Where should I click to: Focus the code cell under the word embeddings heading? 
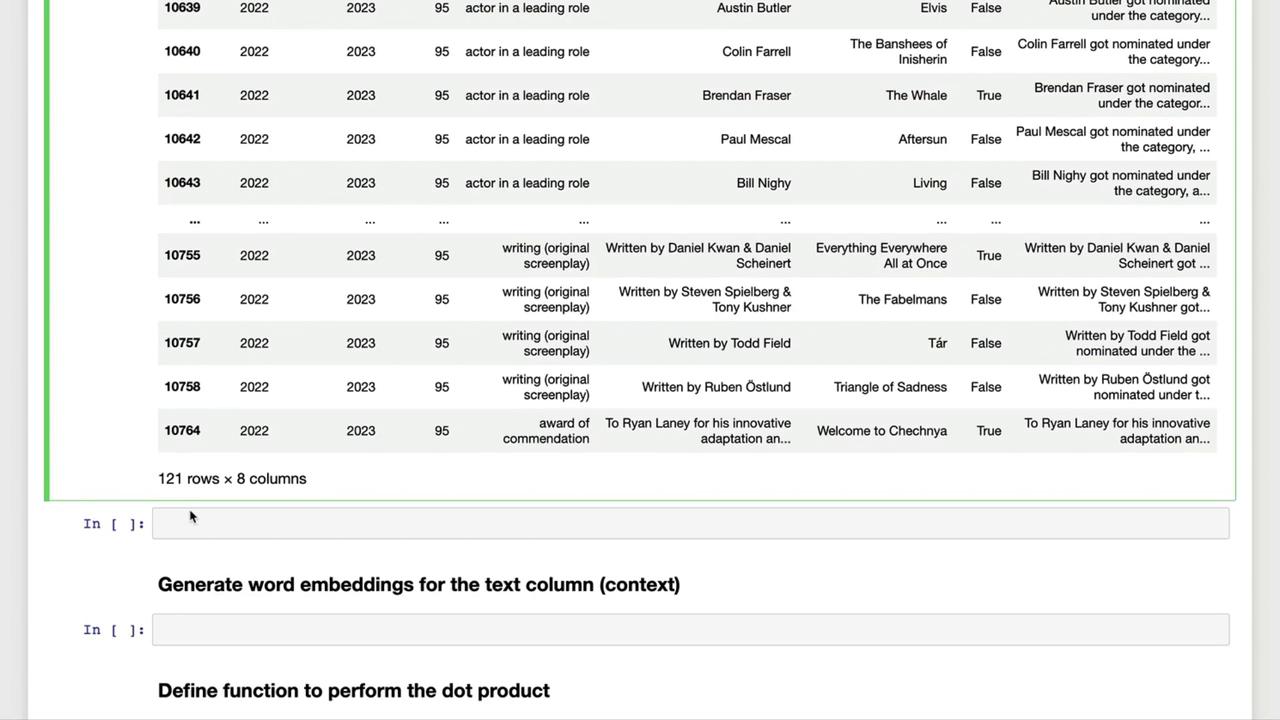[x=690, y=630]
